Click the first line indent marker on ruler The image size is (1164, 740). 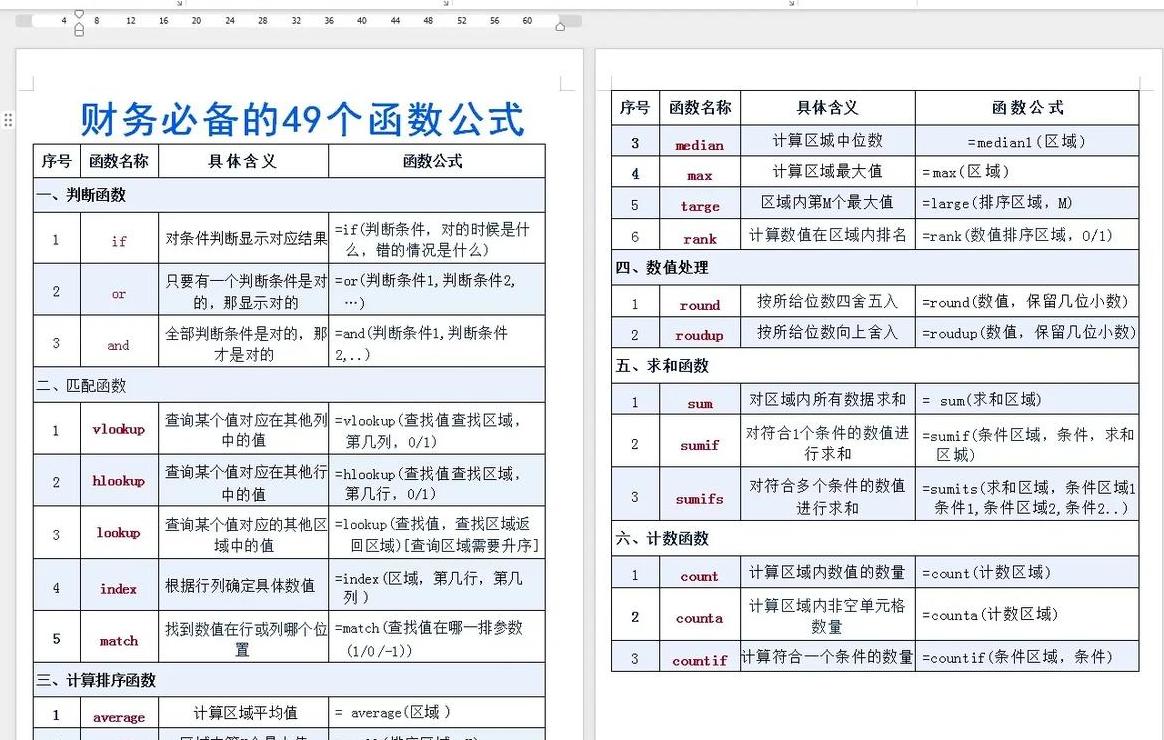tap(79, 14)
